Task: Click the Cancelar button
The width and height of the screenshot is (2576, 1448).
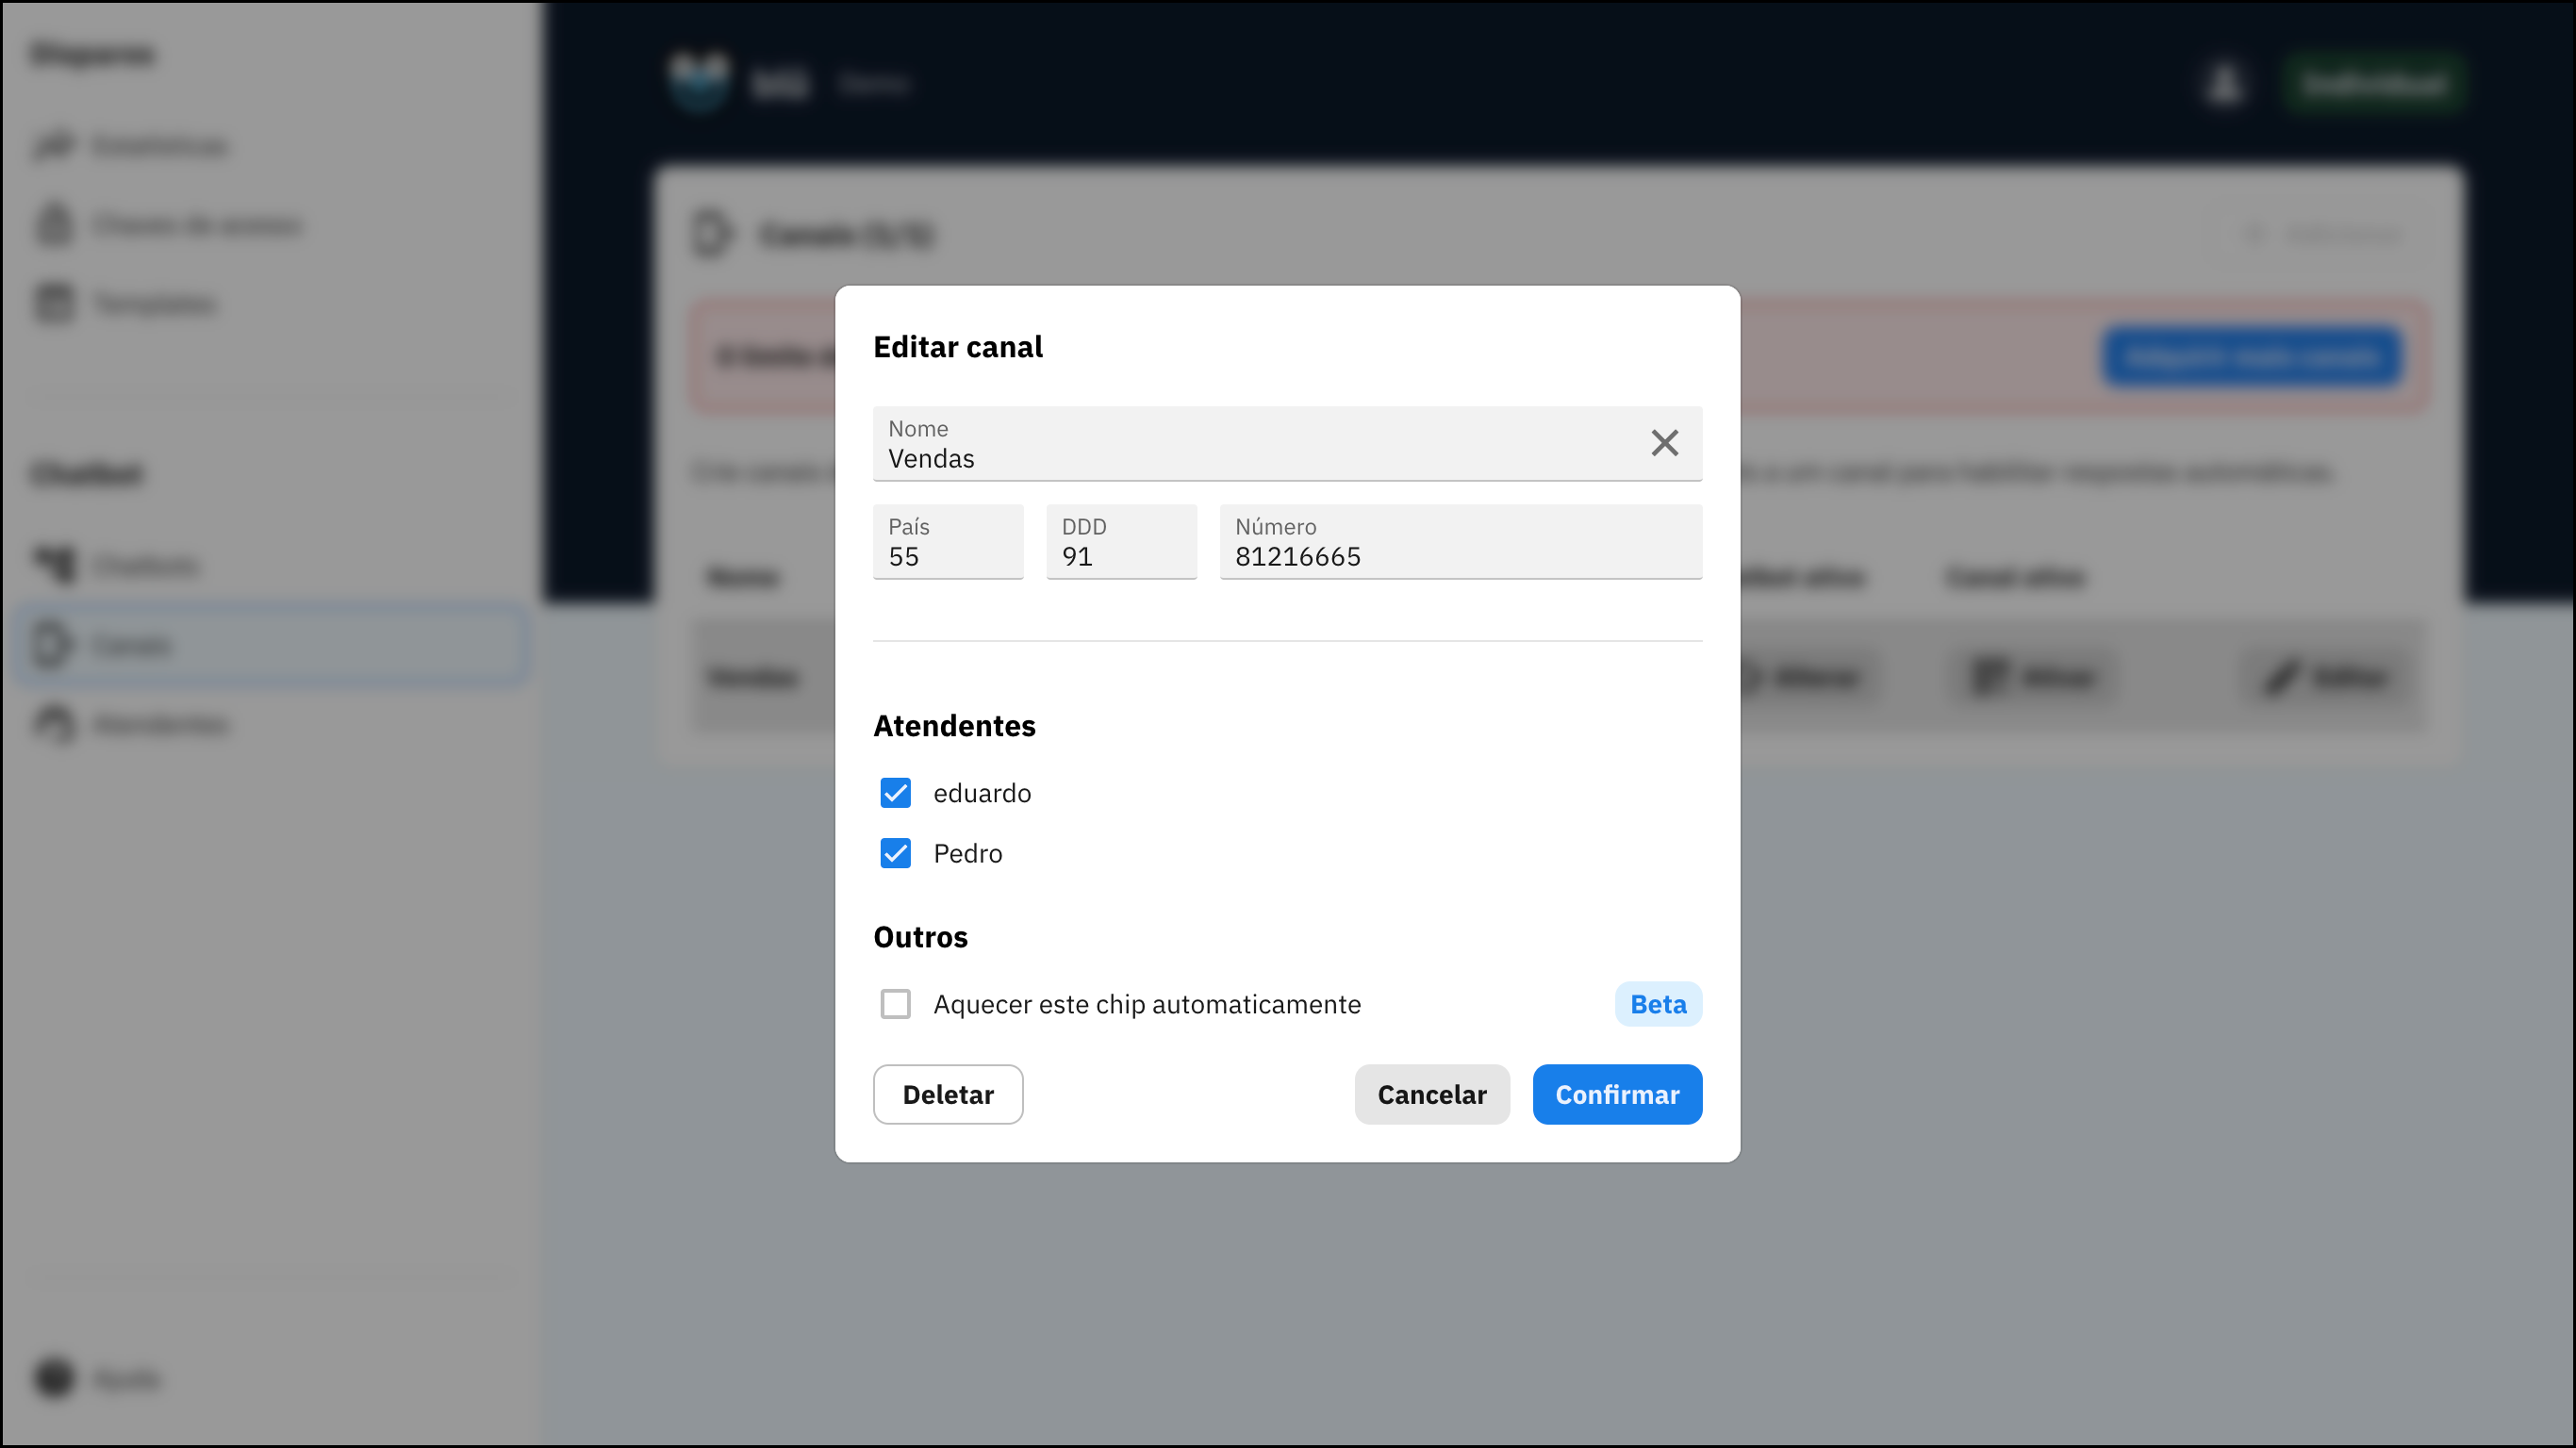Action: tap(1431, 1094)
